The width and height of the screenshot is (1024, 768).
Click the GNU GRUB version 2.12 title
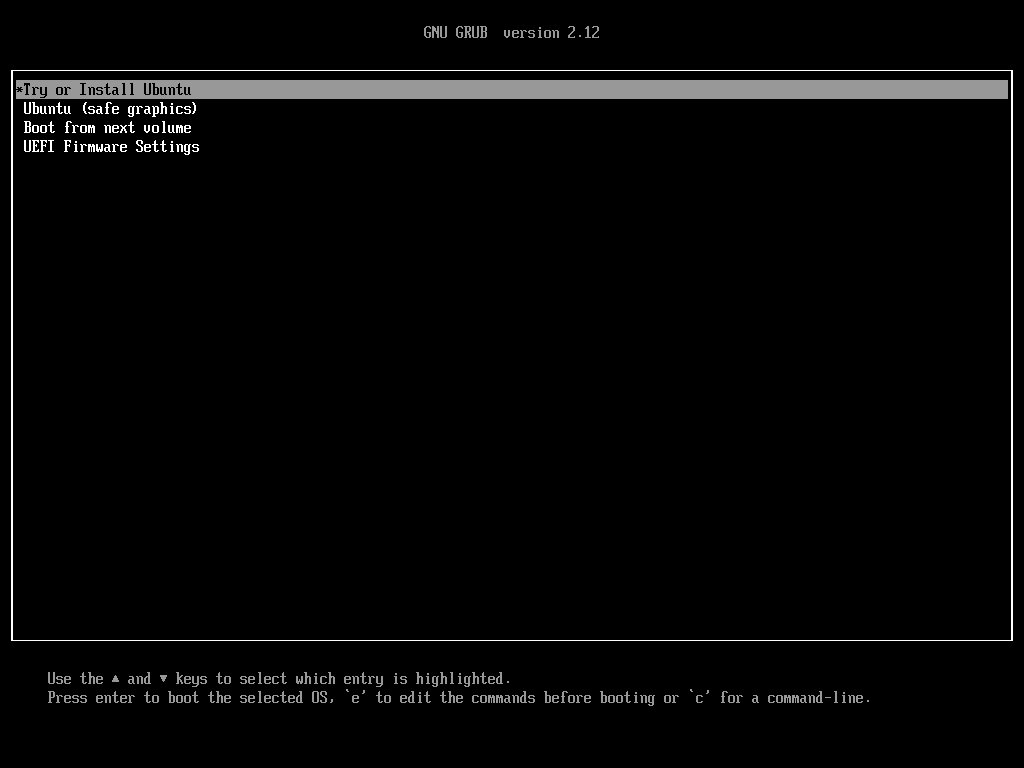(x=511, y=33)
